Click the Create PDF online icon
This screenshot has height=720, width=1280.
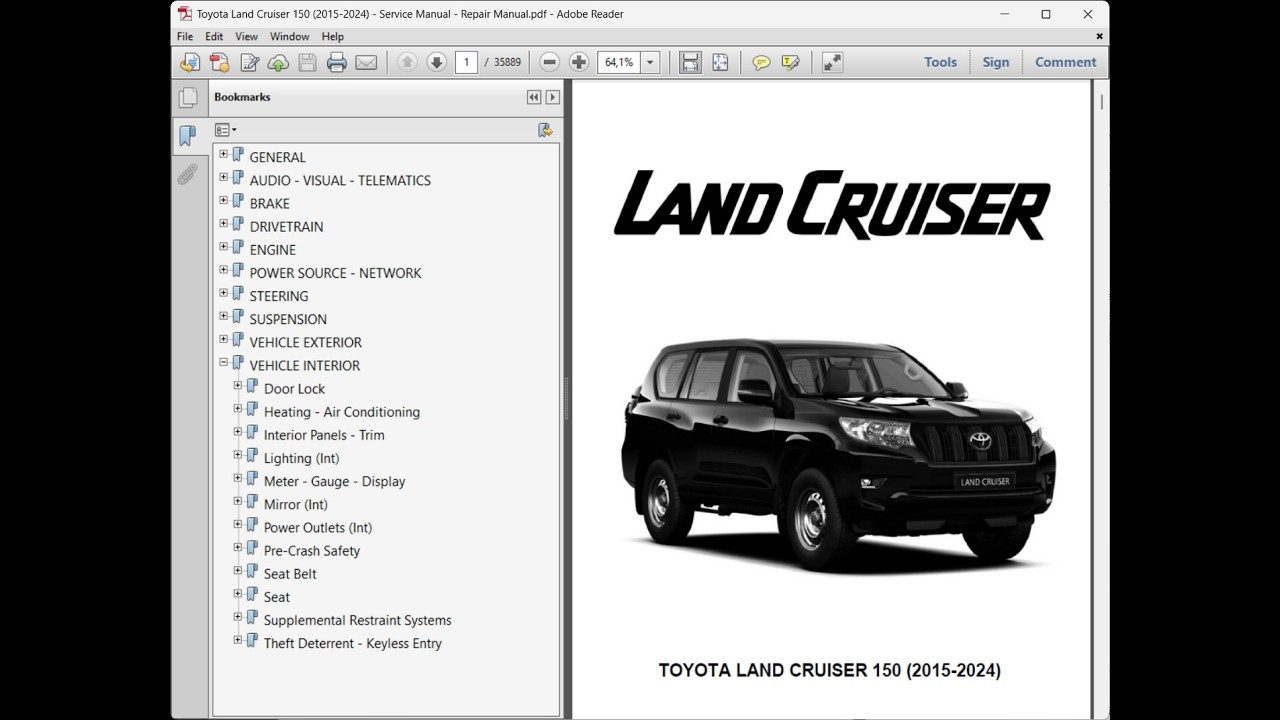click(x=219, y=62)
